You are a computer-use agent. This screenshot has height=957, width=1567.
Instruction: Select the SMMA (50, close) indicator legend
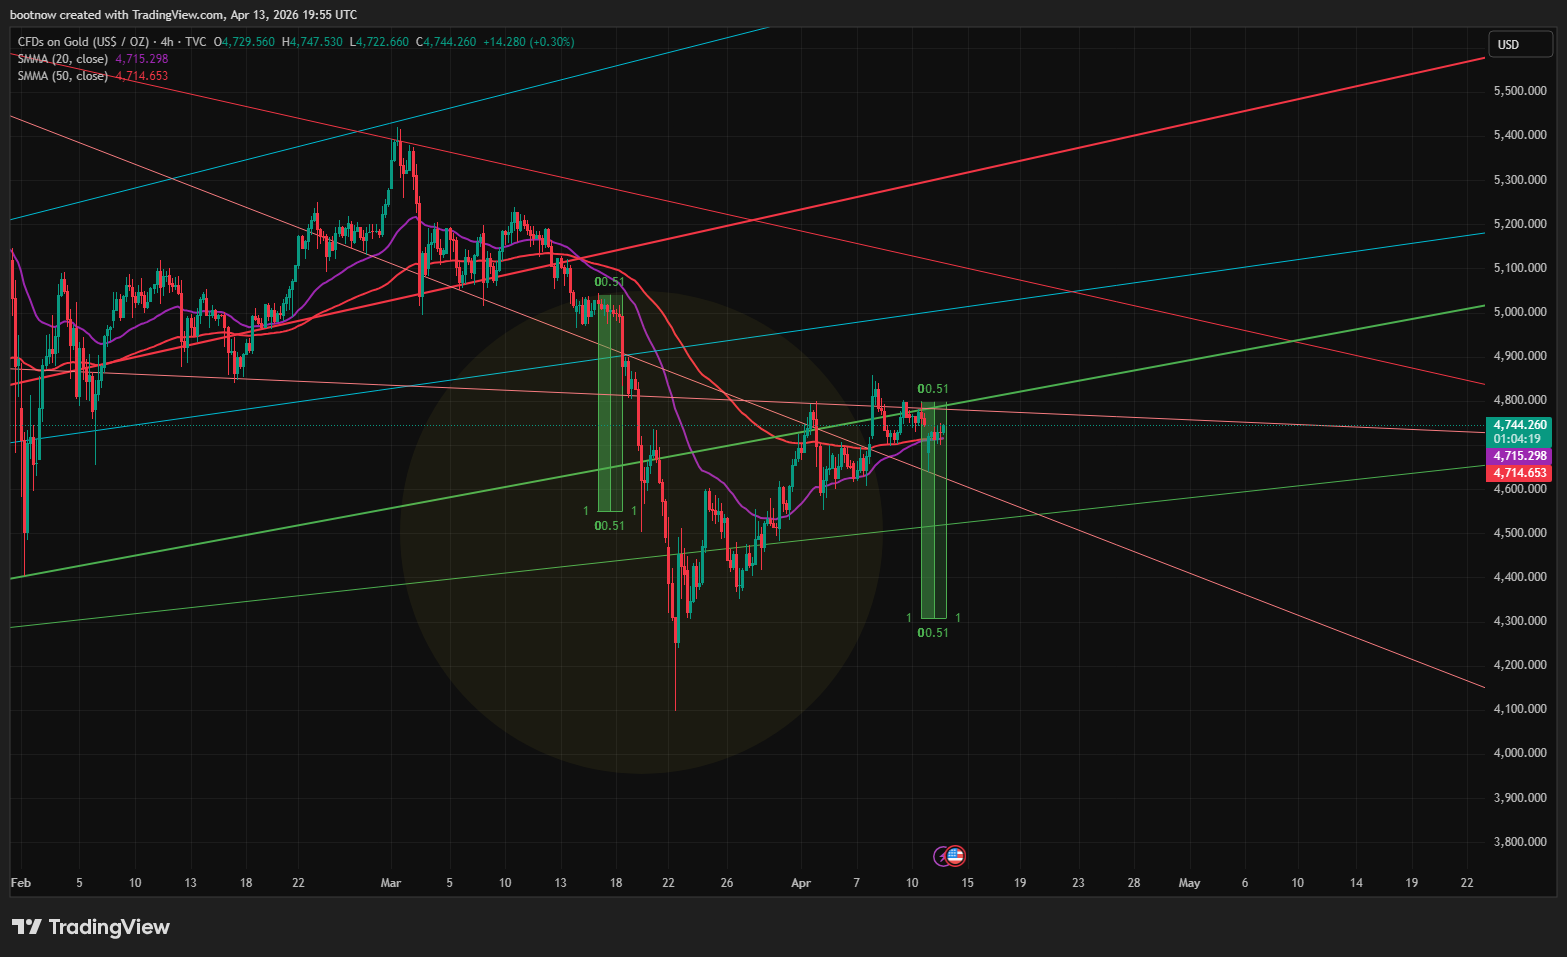63,76
